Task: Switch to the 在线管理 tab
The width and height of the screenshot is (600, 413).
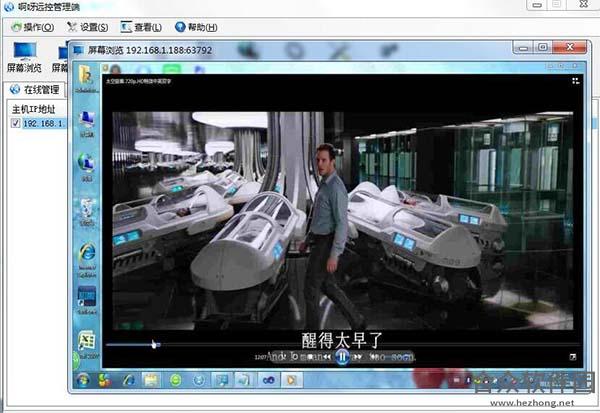Action: tap(35, 90)
